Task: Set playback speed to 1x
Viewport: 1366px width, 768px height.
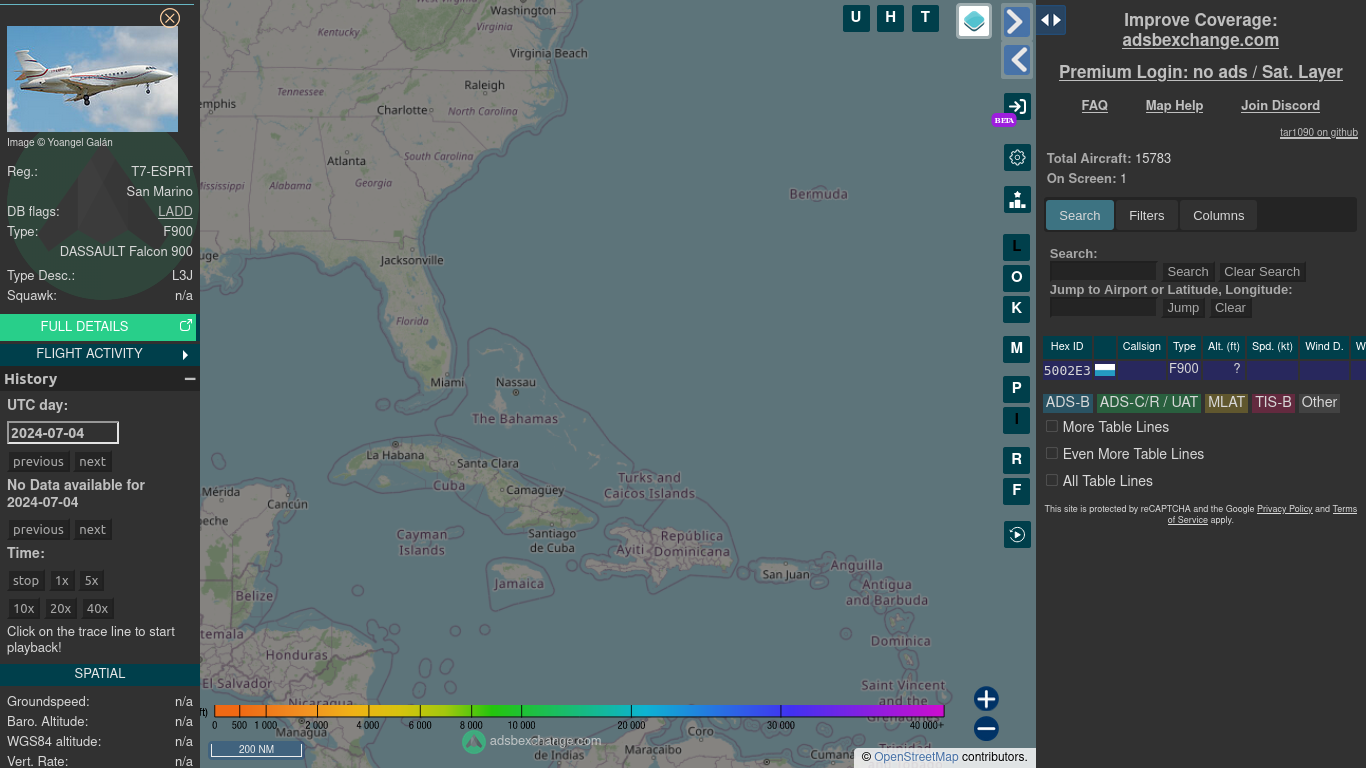Action: pos(62,581)
